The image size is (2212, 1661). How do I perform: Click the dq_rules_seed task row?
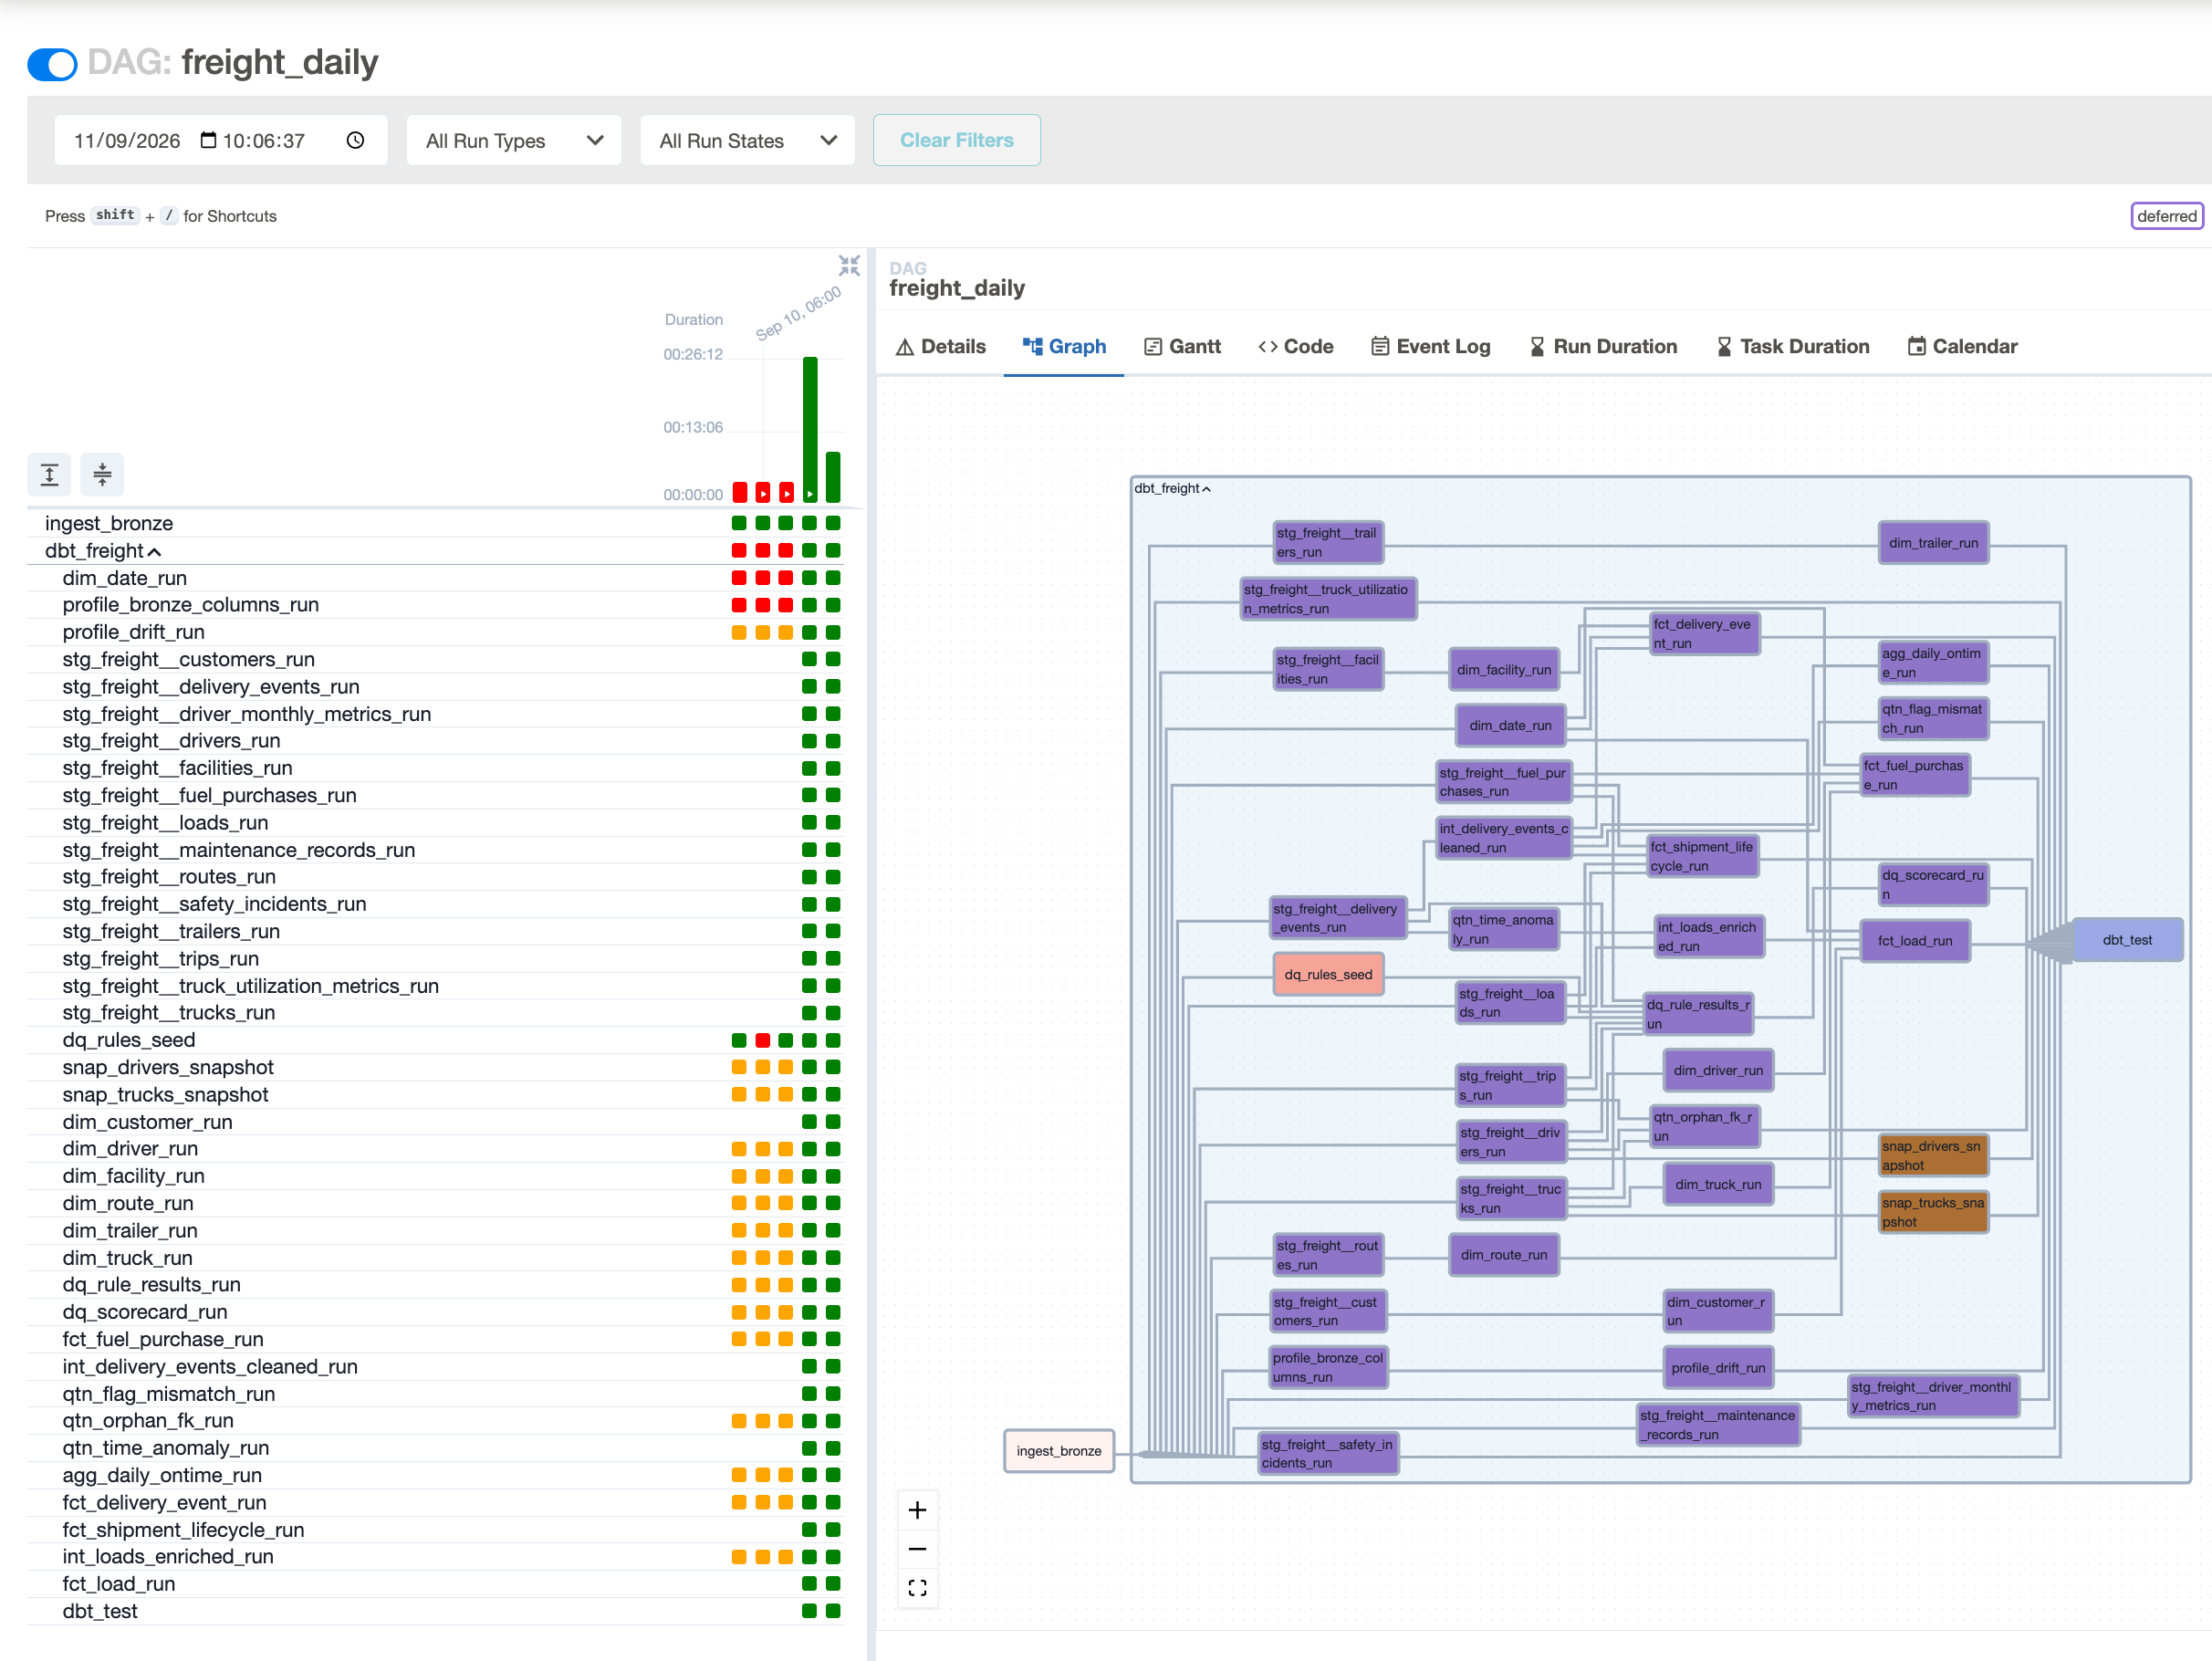pos(436,1040)
